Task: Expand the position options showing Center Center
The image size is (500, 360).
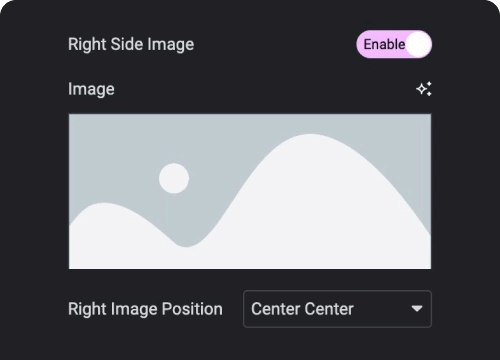Action: pos(337,309)
